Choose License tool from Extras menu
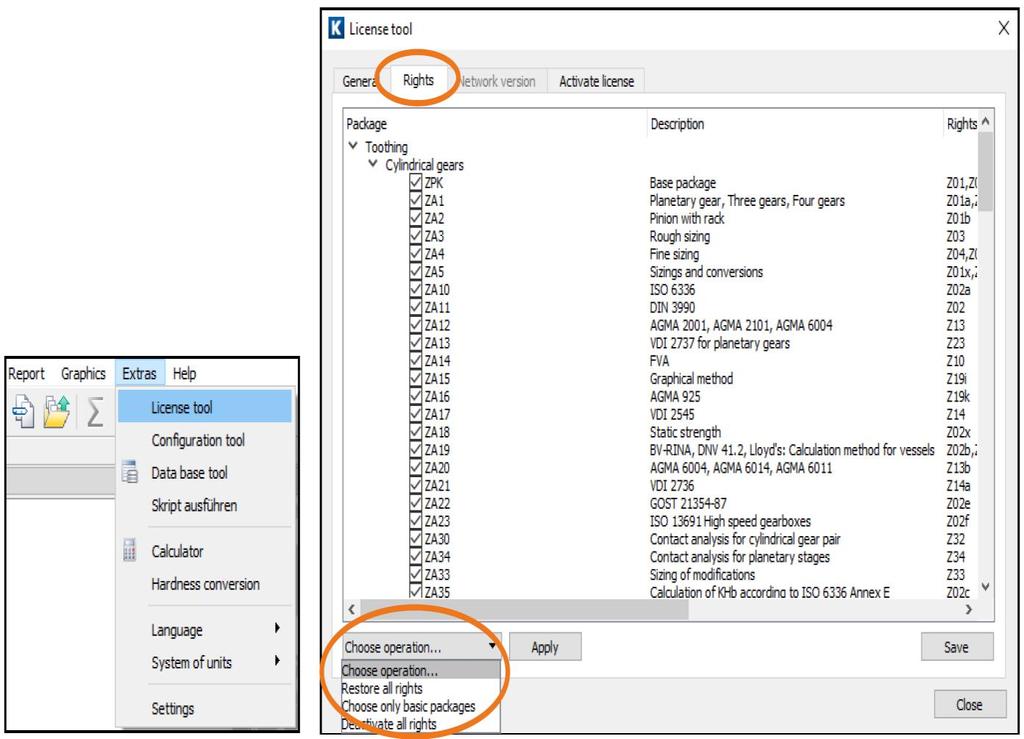The height and width of the screenshot is (739, 1024). 205,407
